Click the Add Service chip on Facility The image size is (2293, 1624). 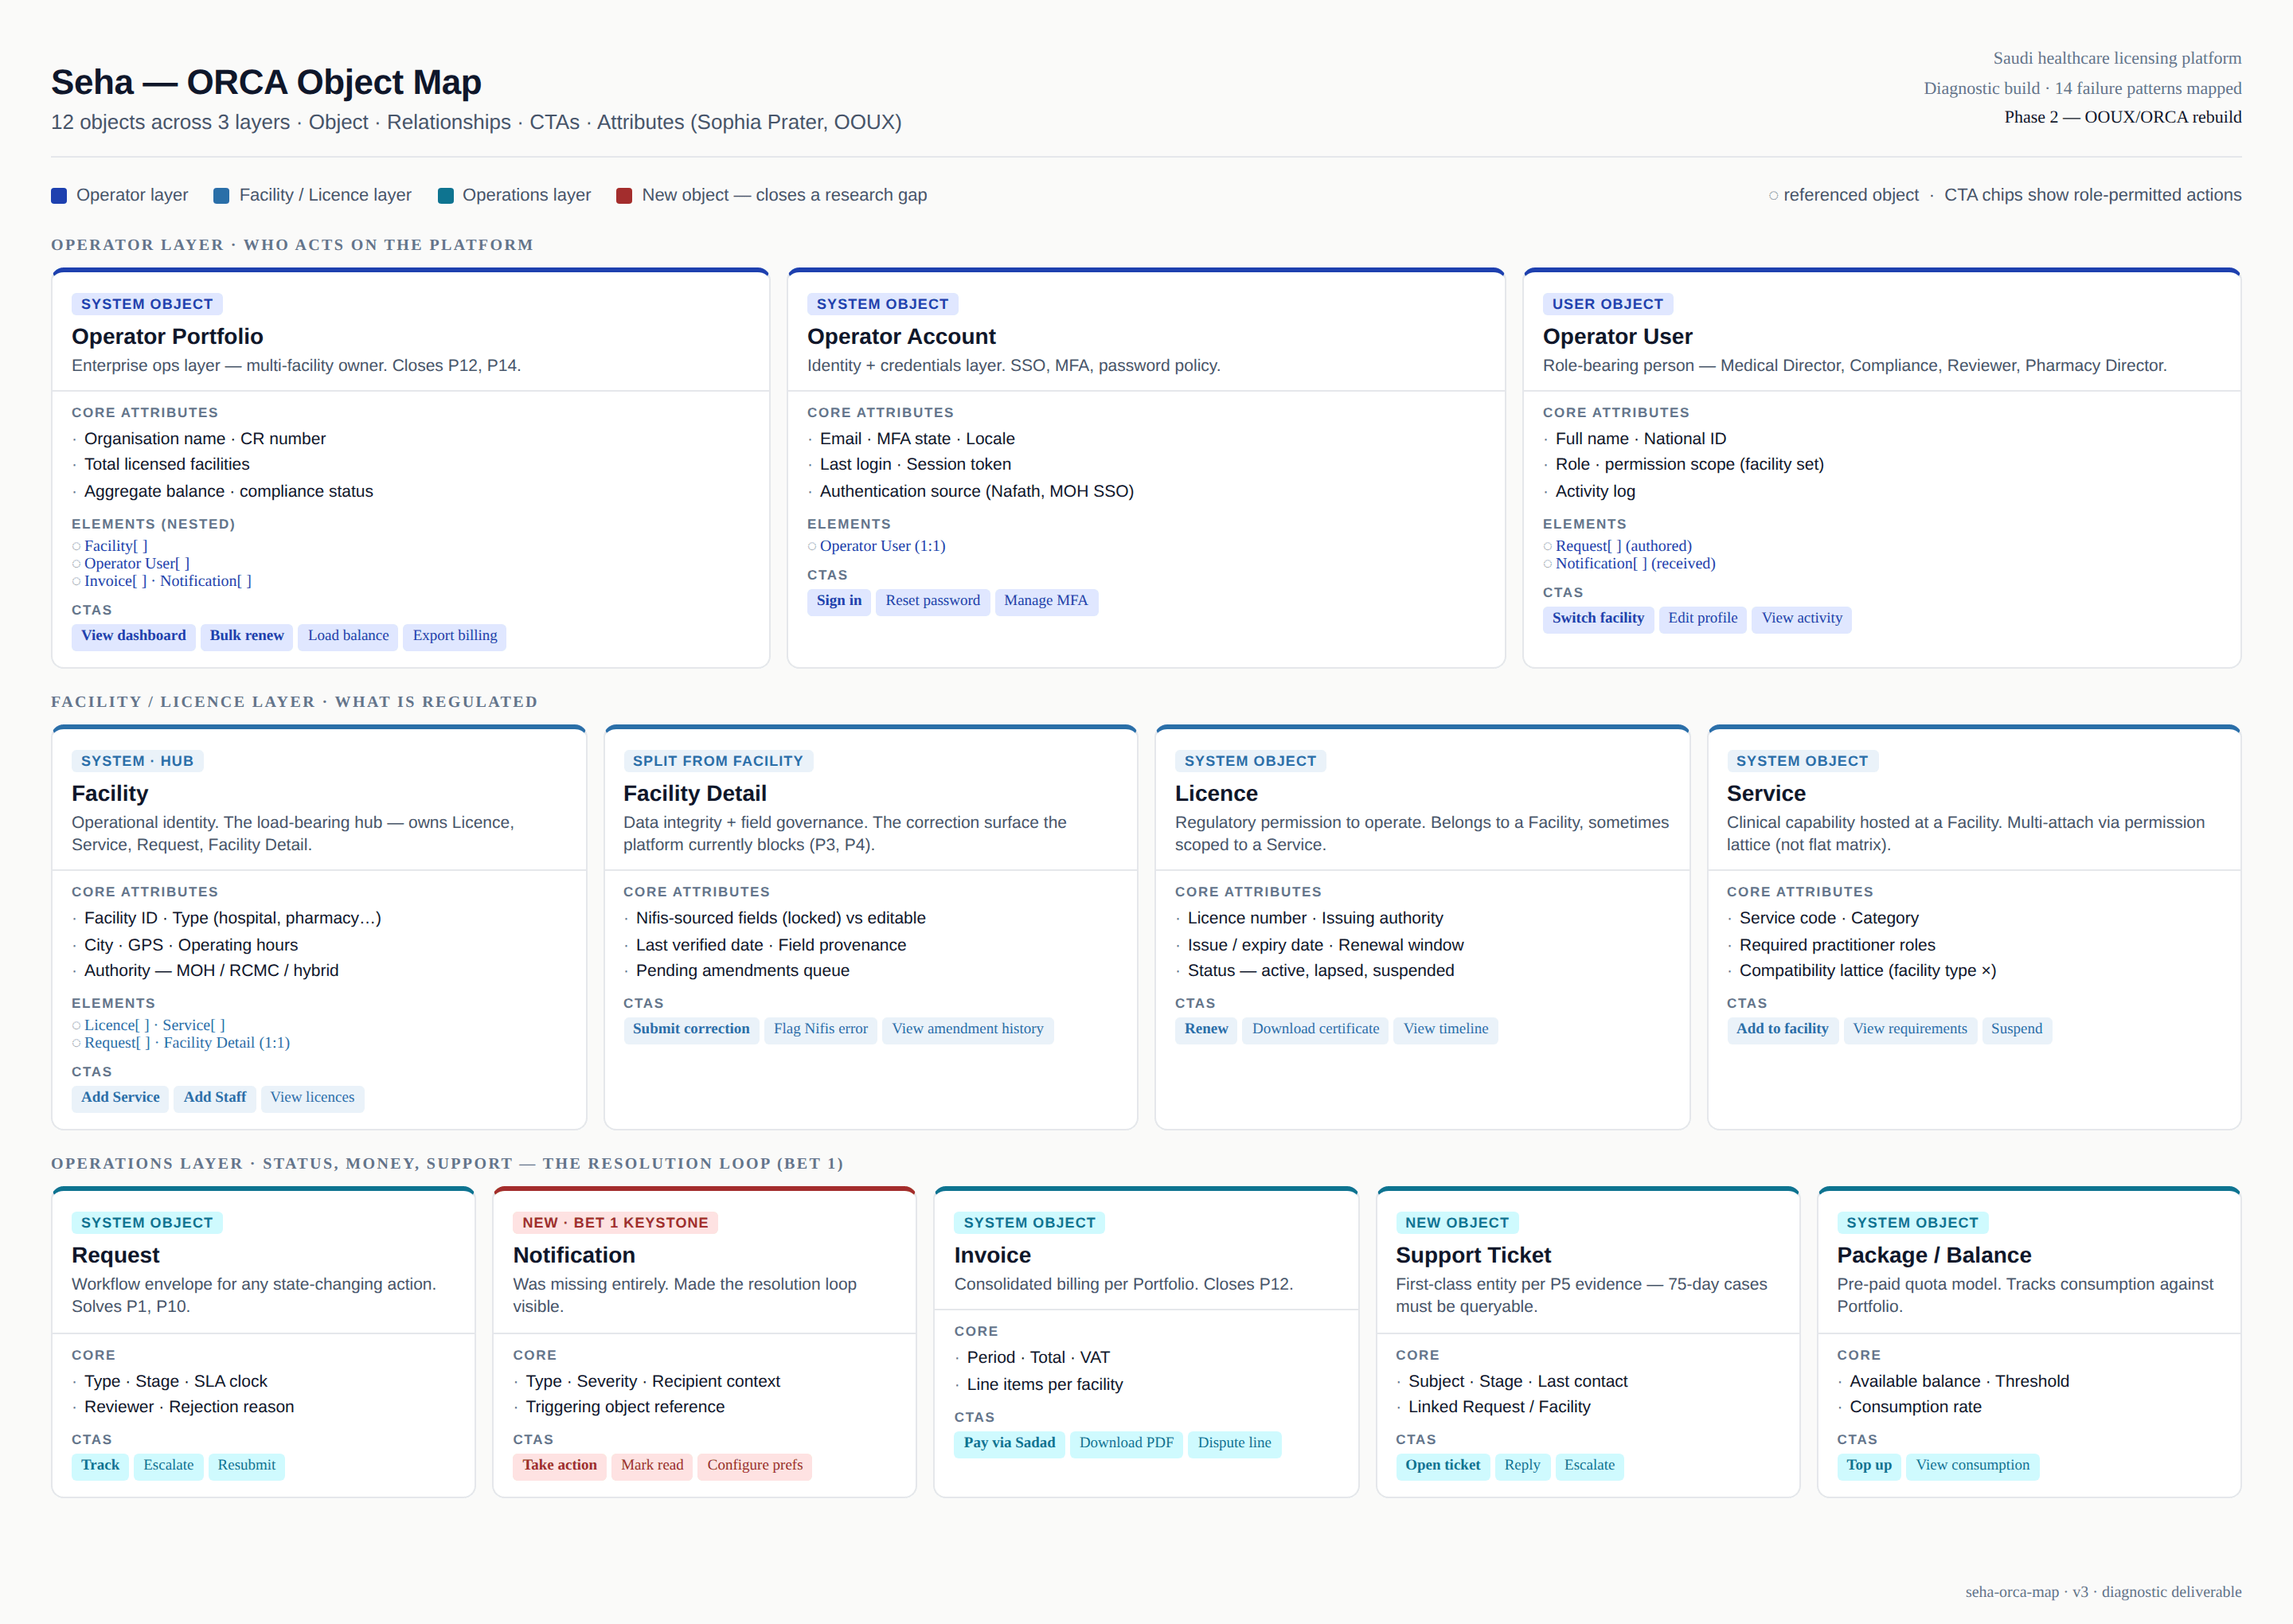click(x=120, y=1097)
